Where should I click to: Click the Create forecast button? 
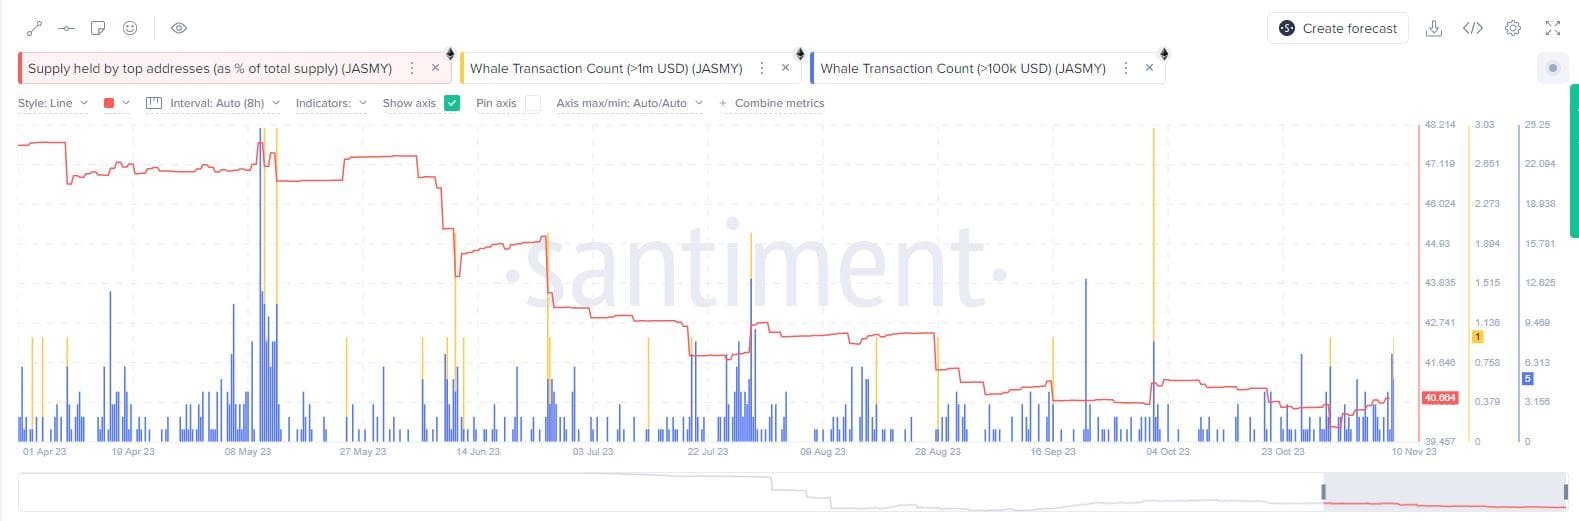coord(1338,28)
